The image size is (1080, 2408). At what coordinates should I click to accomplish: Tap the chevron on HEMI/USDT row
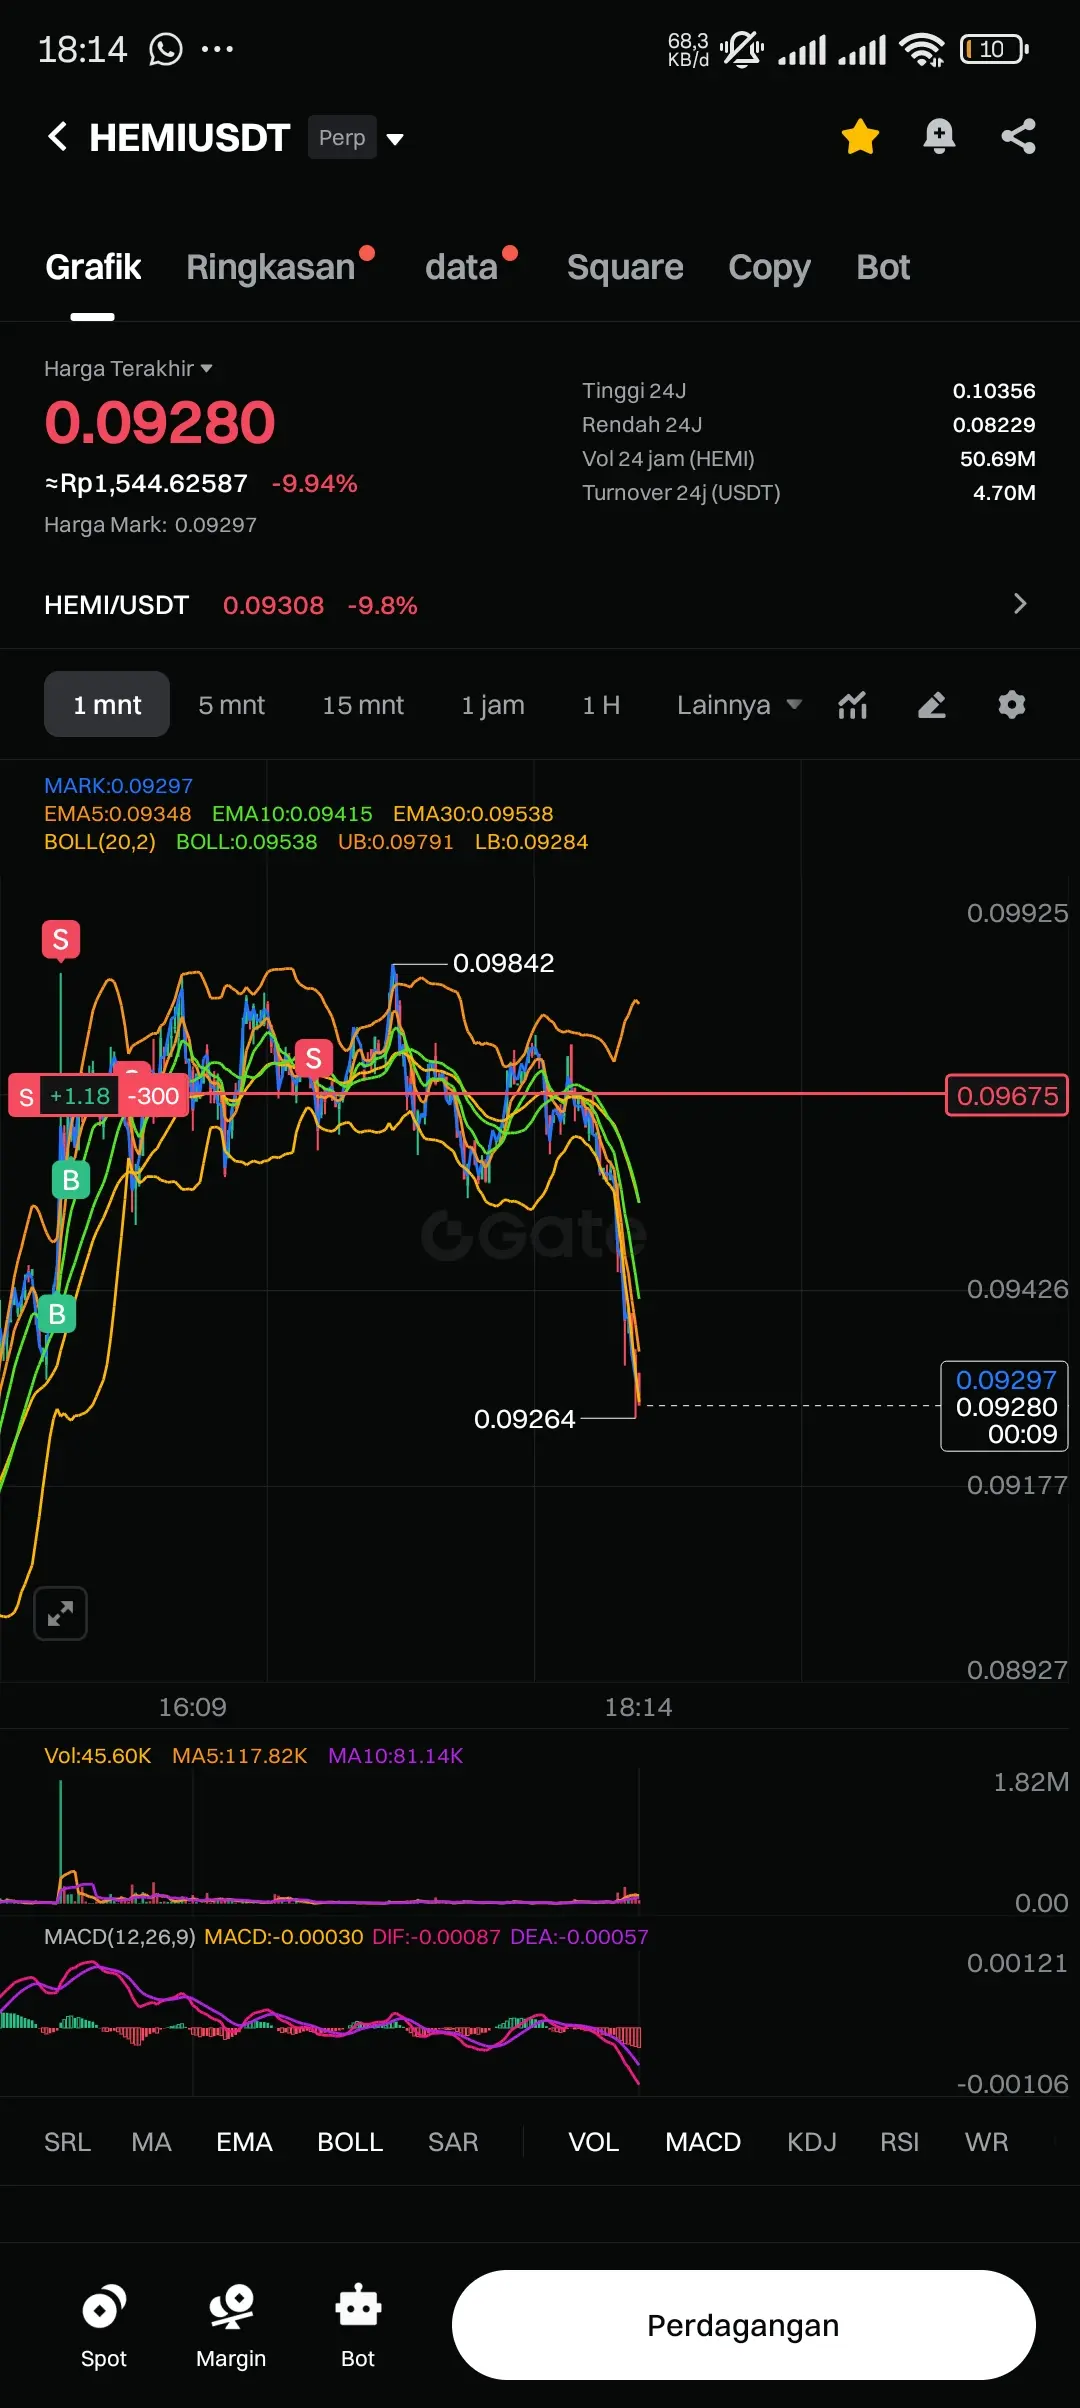pyautogui.click(x=1019, y=604)
